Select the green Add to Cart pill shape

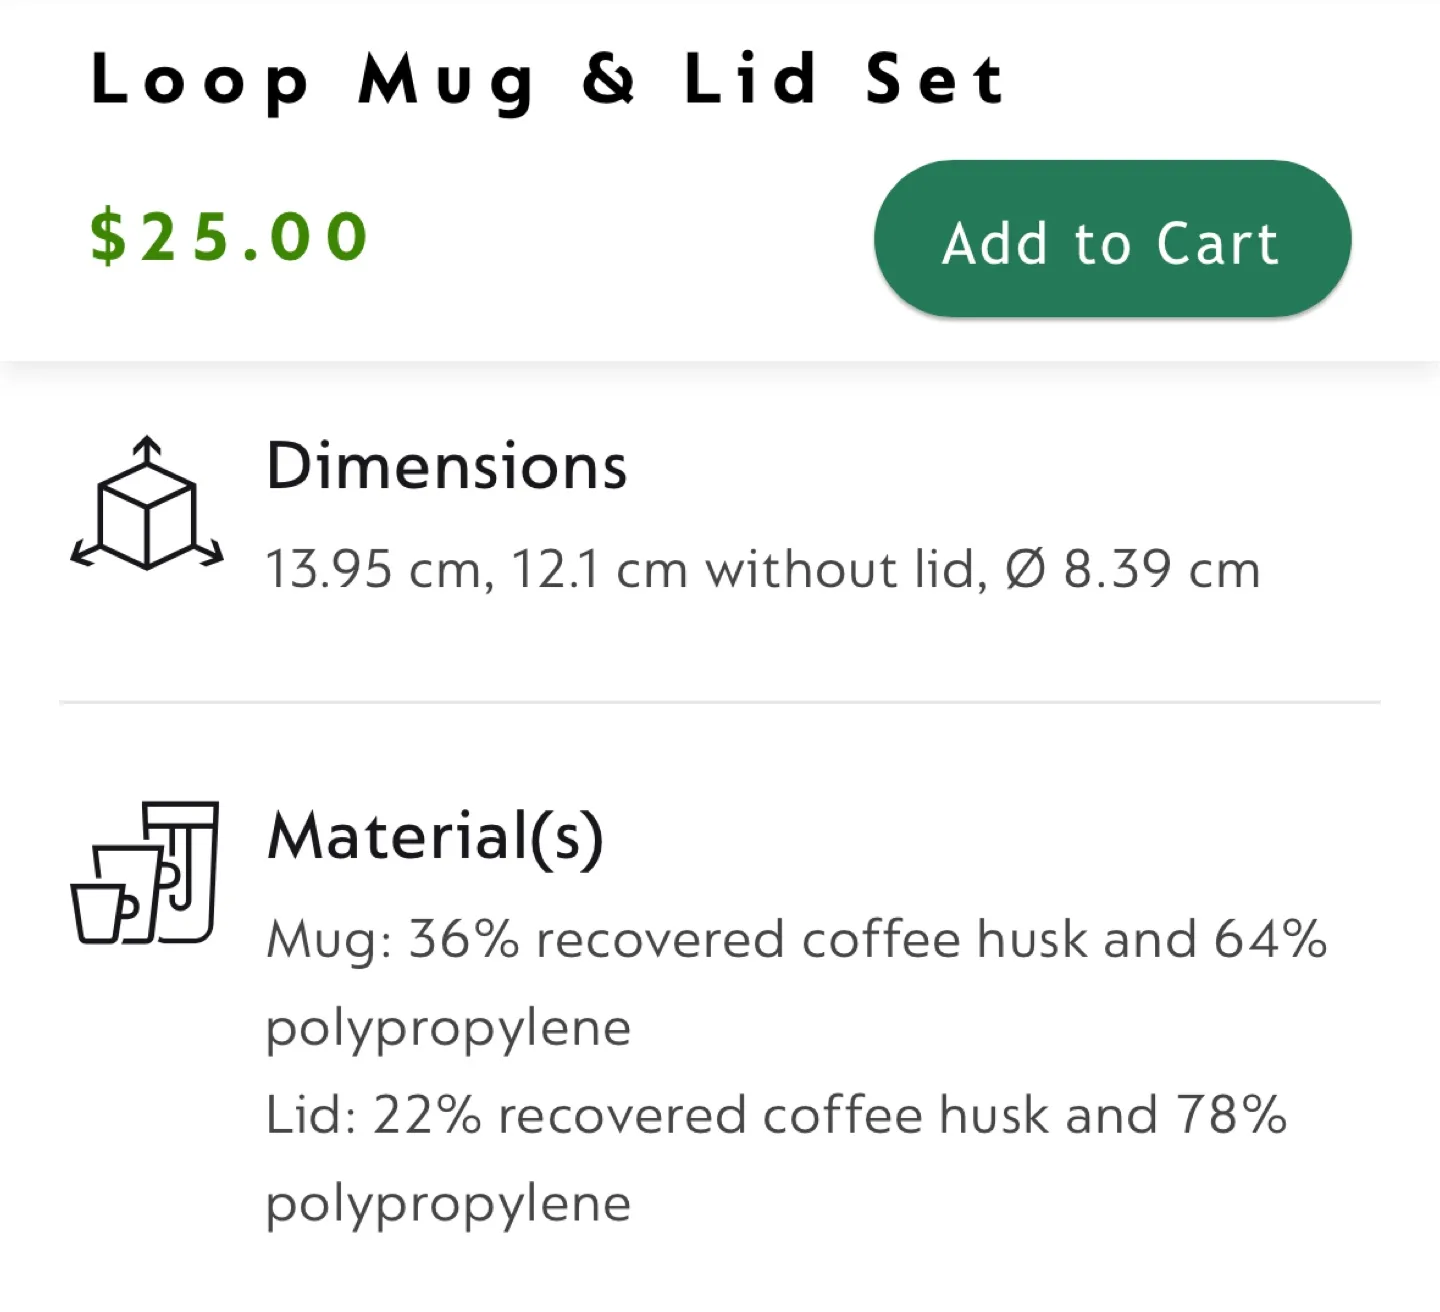(1111, 240)
